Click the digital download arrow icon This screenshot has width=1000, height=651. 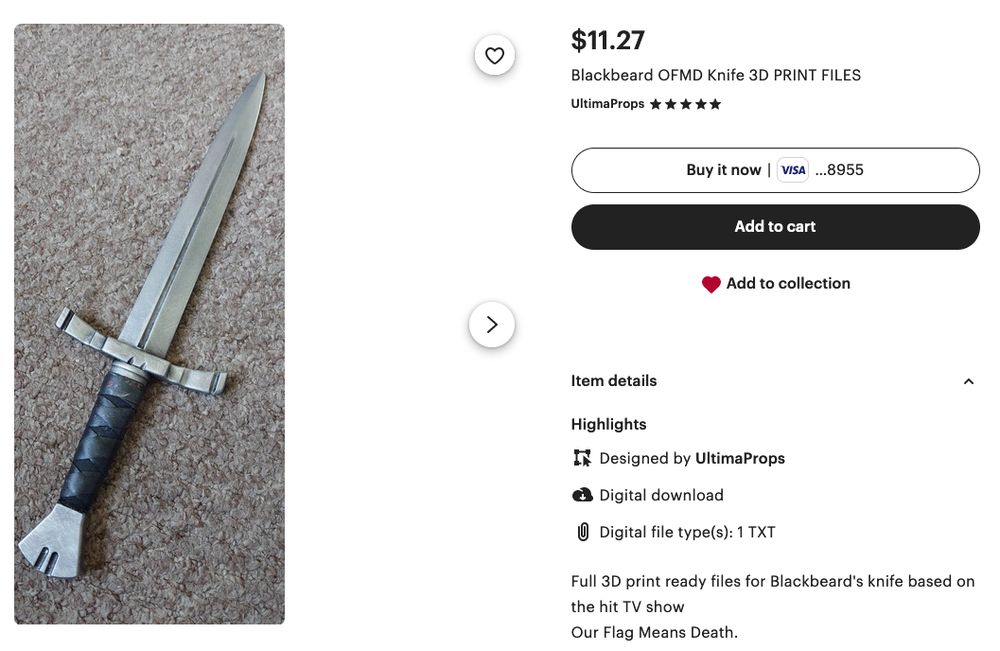581,495
